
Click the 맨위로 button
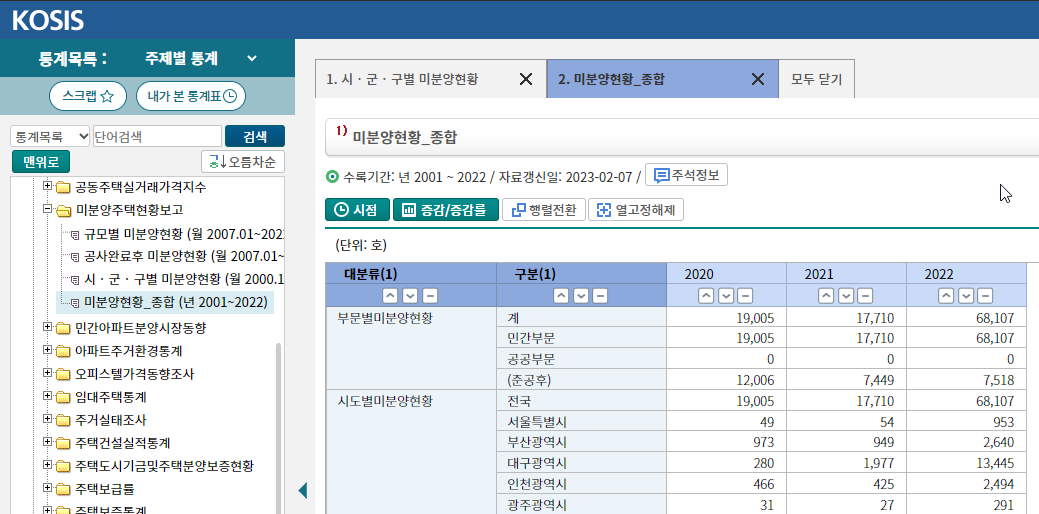(x=40, y=162)
